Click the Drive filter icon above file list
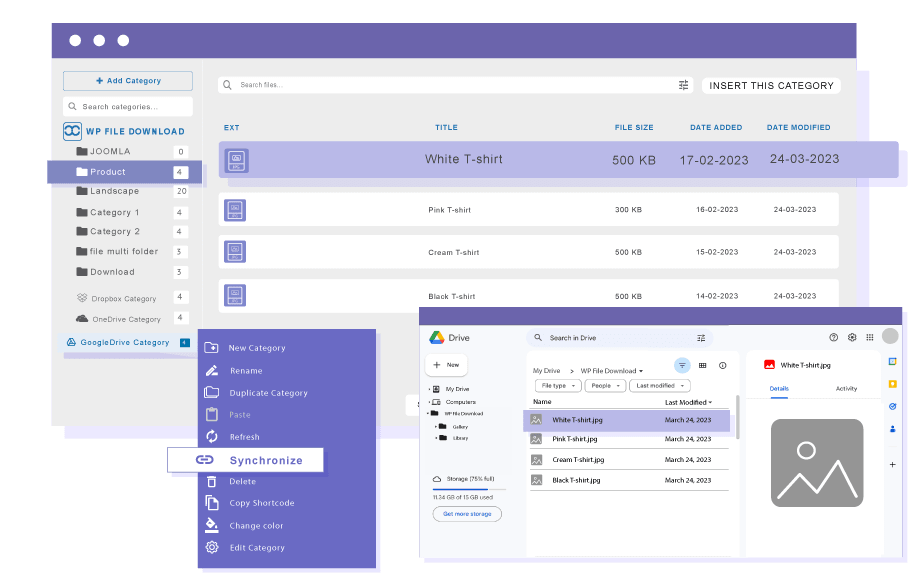Screen dimensions: 920x585 (x=682, y=366)
